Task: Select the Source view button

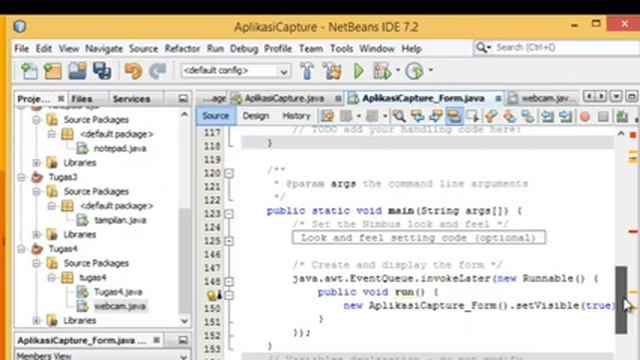Action: coord(216,116)
